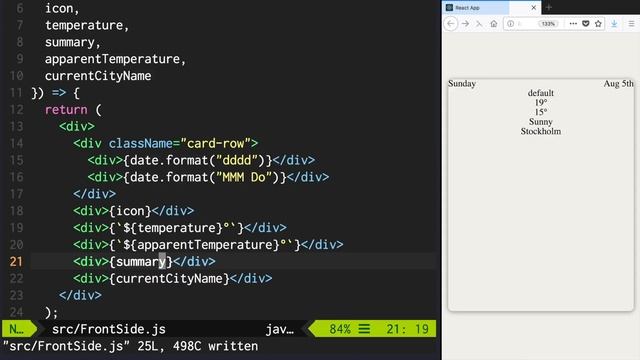Stop loading the page in Firefox
The image size is (640, 360).
tap(479, 24)
